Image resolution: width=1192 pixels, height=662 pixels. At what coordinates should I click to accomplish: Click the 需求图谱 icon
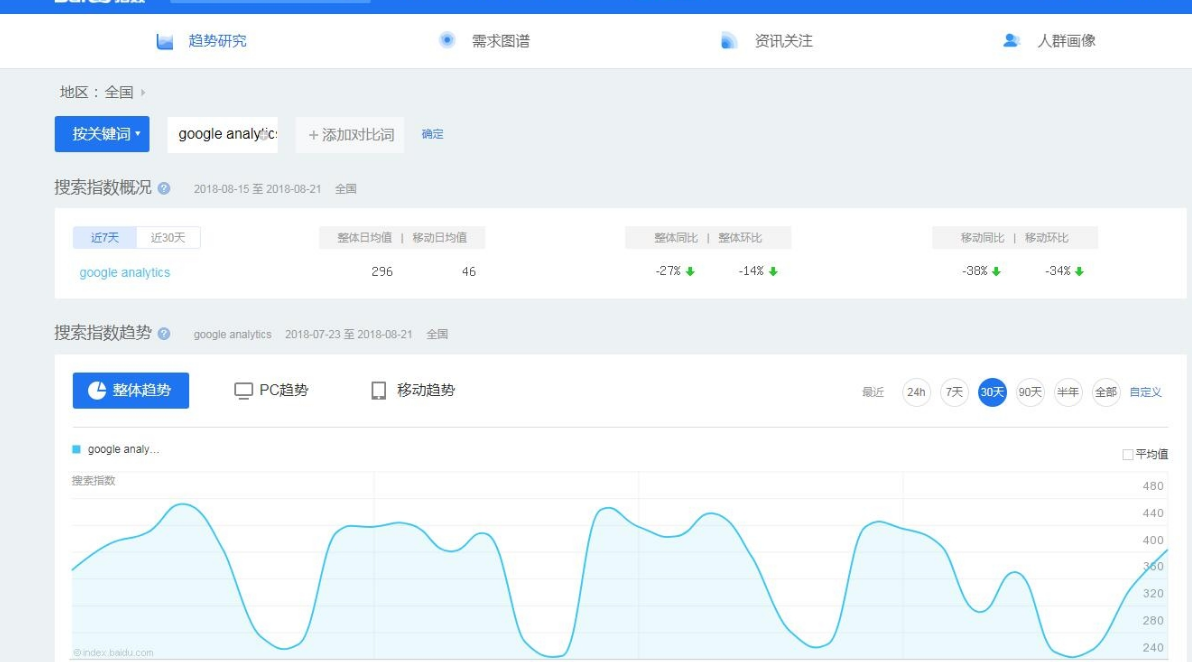(x=447, y=40)
